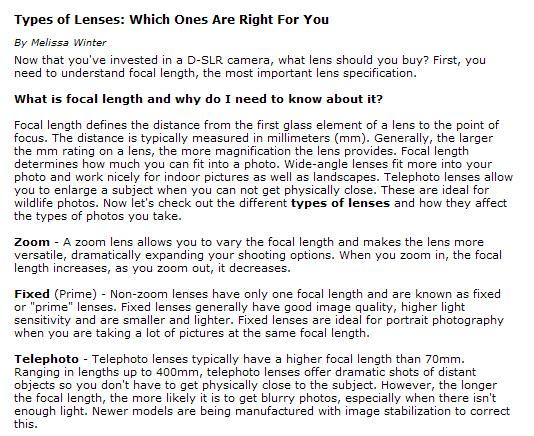Click the word "D-SLR" in intro
The width and height of the screenshot is (534, 436).
pyautogui.click(x=205, y=60)
